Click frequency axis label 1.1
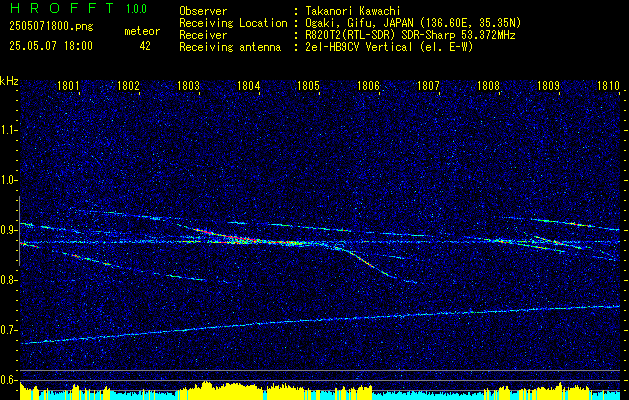The image size is (629, 400). [8, 130]
